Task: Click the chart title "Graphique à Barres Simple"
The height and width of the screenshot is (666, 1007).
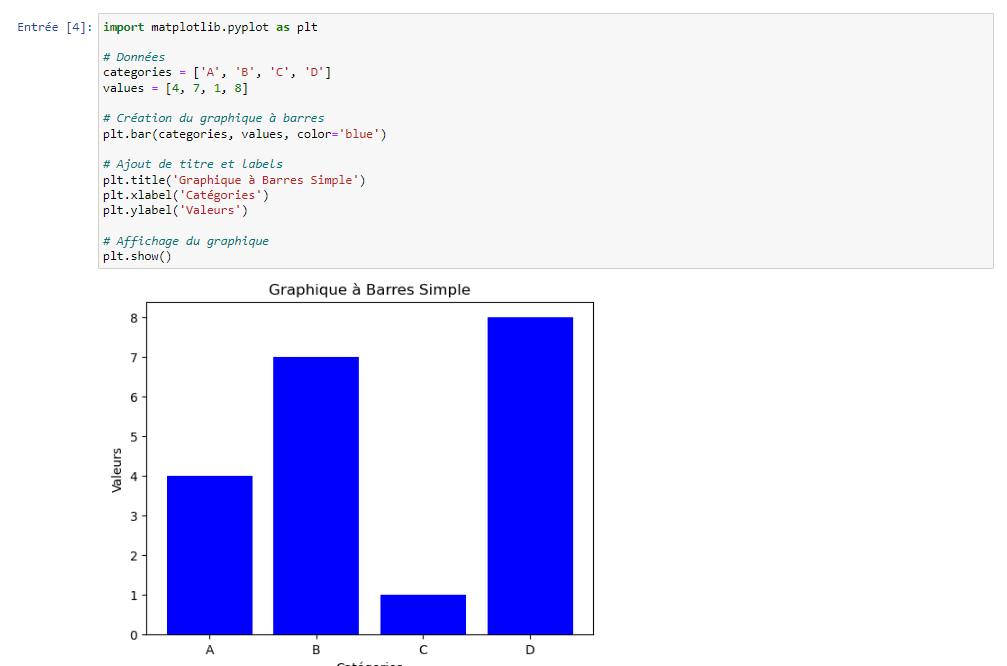Action: 369,289
